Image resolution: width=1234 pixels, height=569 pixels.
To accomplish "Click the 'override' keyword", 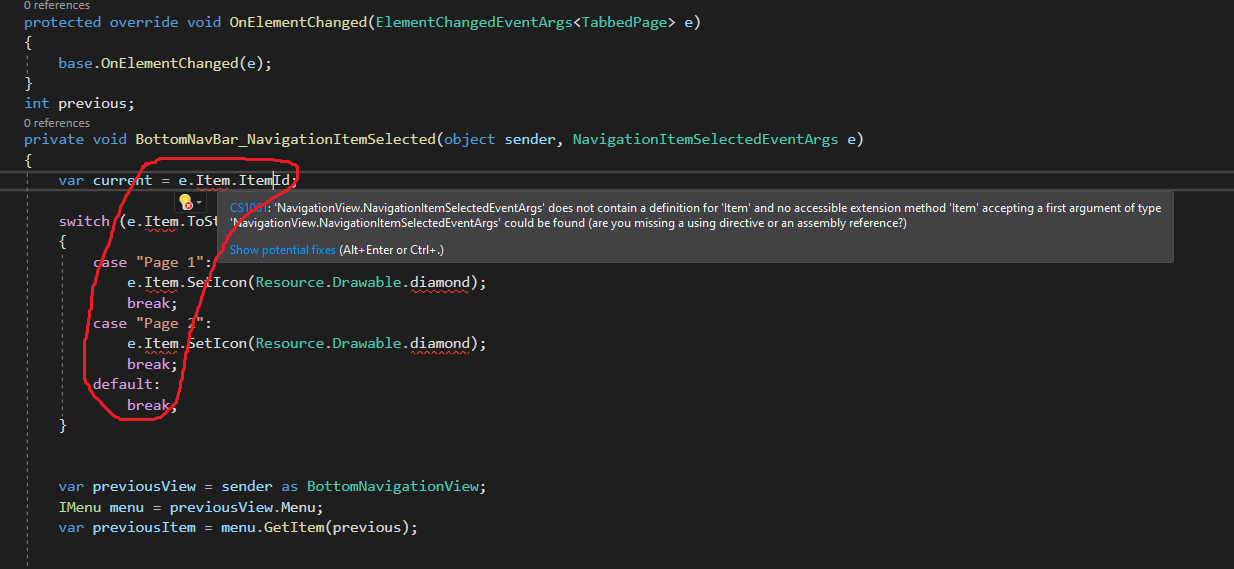I will 144,22.
